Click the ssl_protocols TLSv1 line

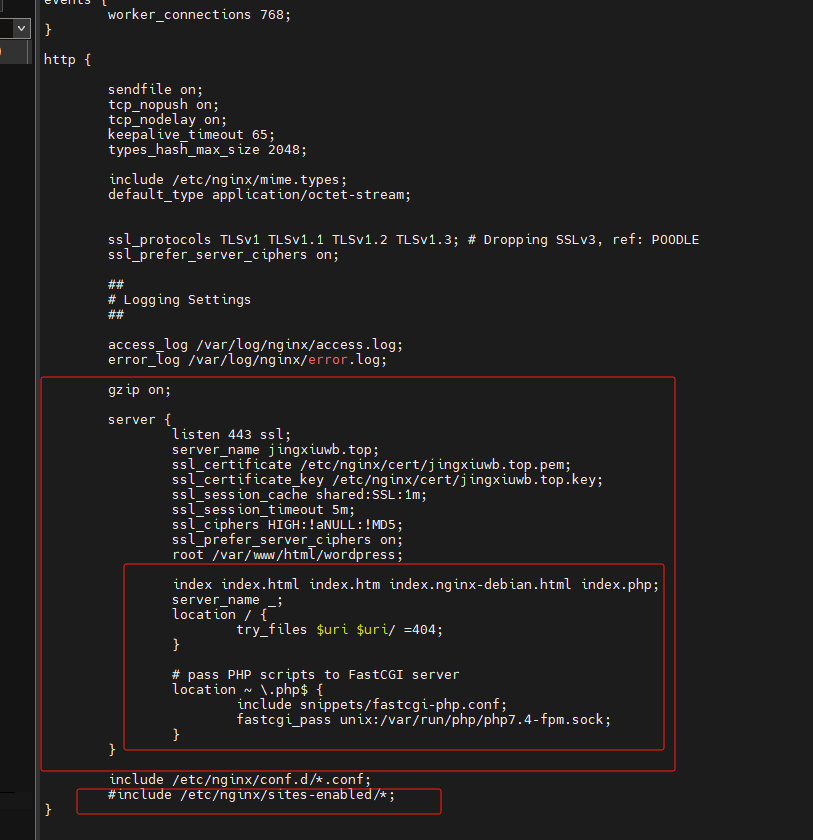[x=403, y=239]
